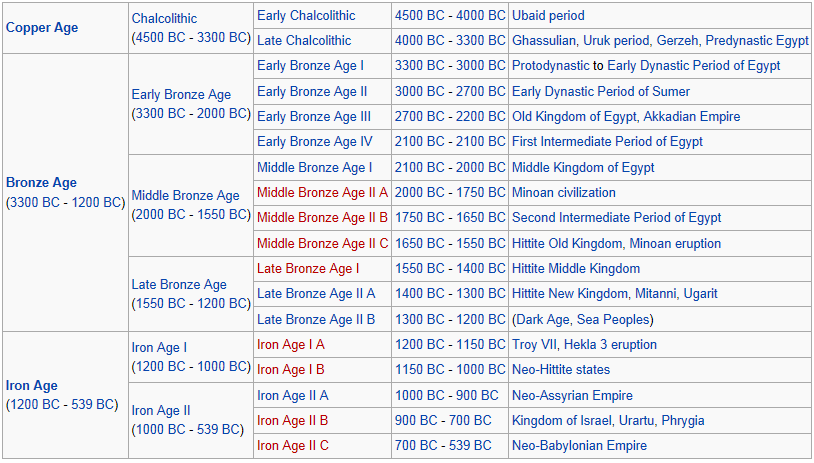Open the Minoan eruption link
Screen dimensions: 814x463
675,243
